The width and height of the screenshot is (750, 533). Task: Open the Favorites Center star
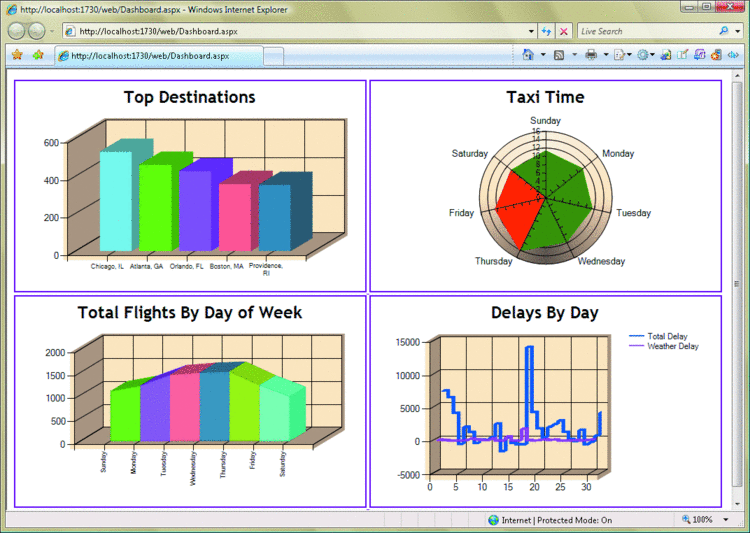point(17,55)
